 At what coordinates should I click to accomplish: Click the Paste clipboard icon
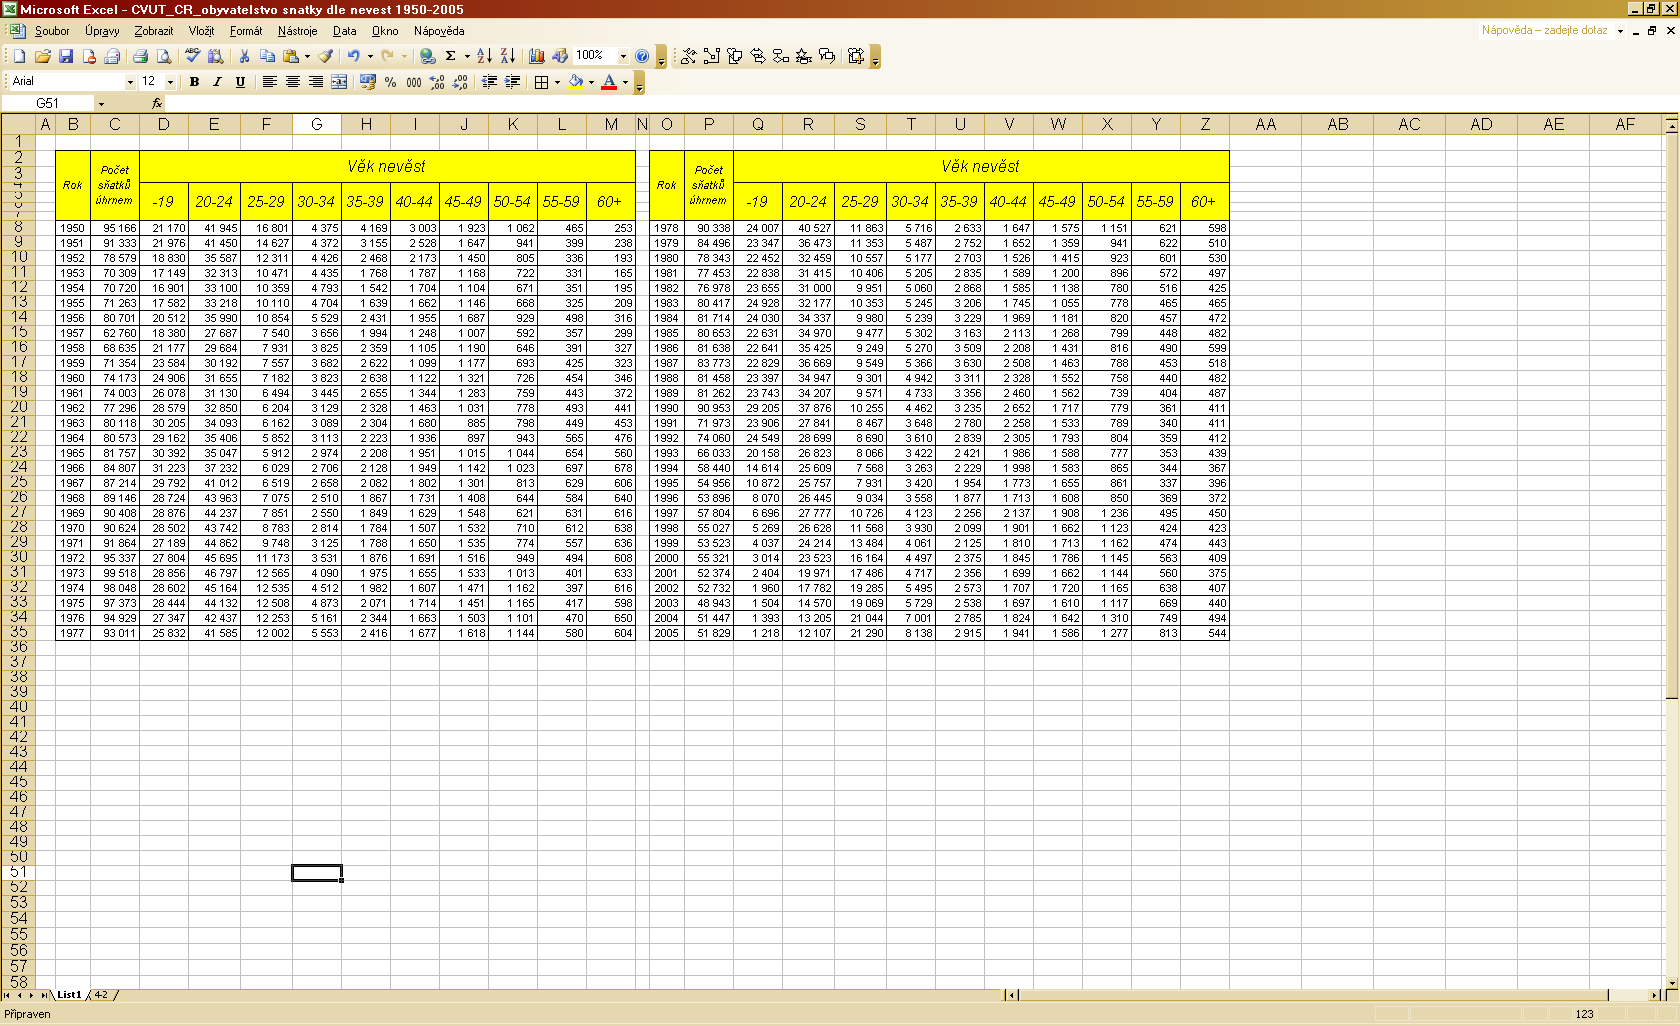290,56
